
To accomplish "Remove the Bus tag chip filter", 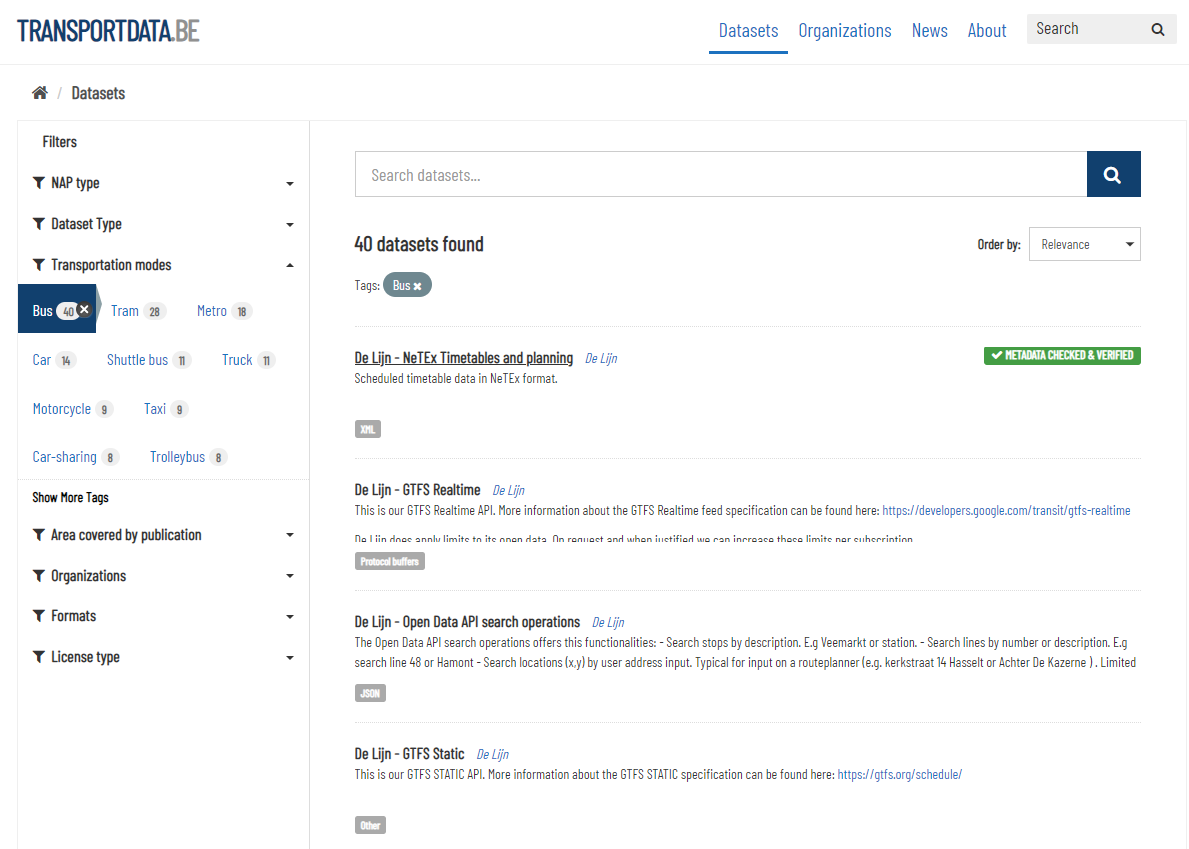I will (418, 286).
